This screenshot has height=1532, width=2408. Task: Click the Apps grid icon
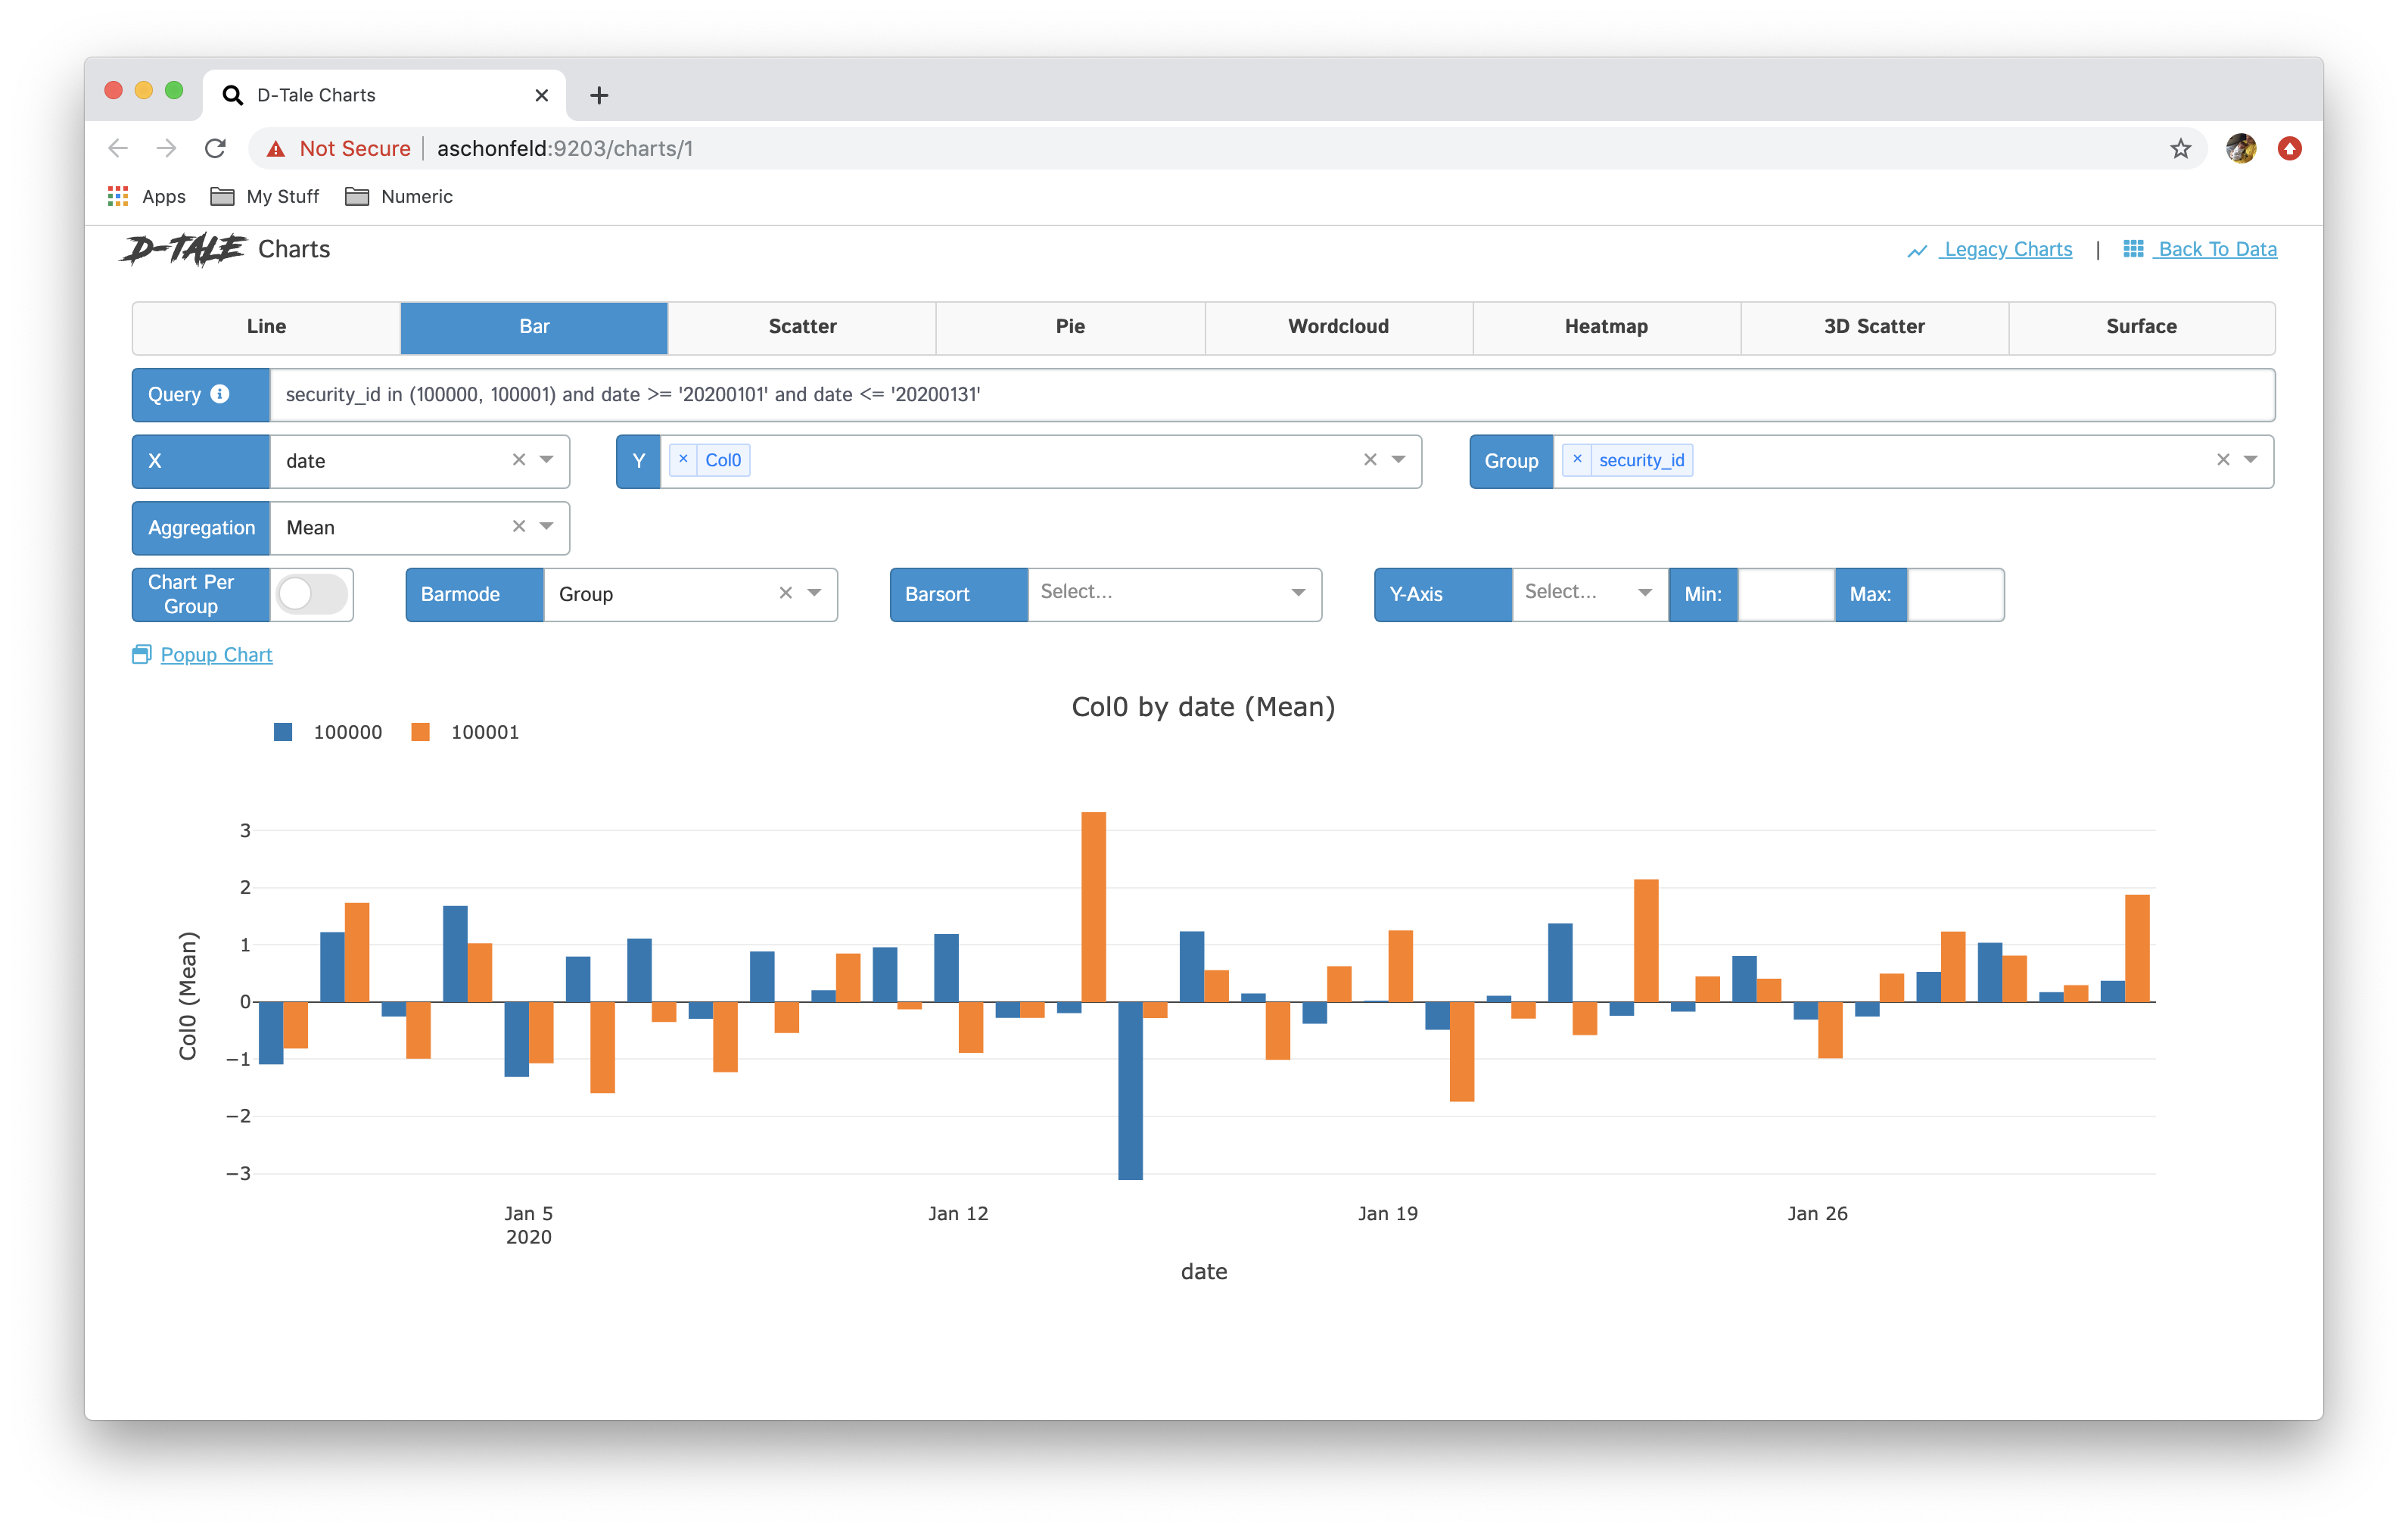pyautogui.click(x=118, y=196)
